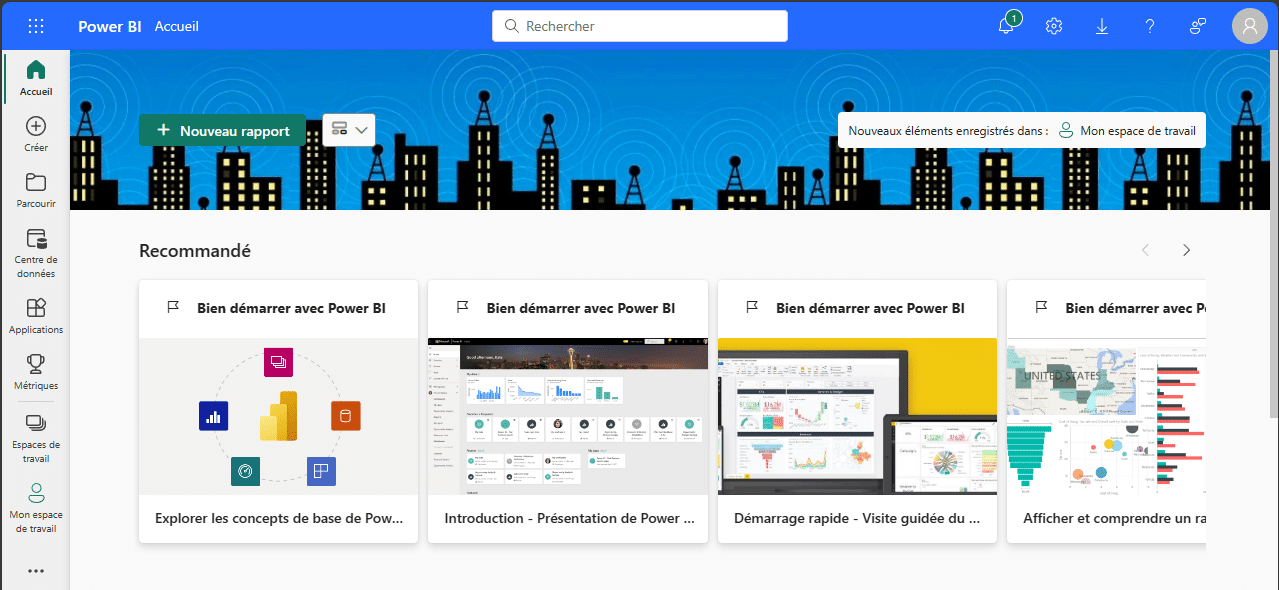Click the Rechercher search field
1279x590 pixels.
[x=640, y=26]
